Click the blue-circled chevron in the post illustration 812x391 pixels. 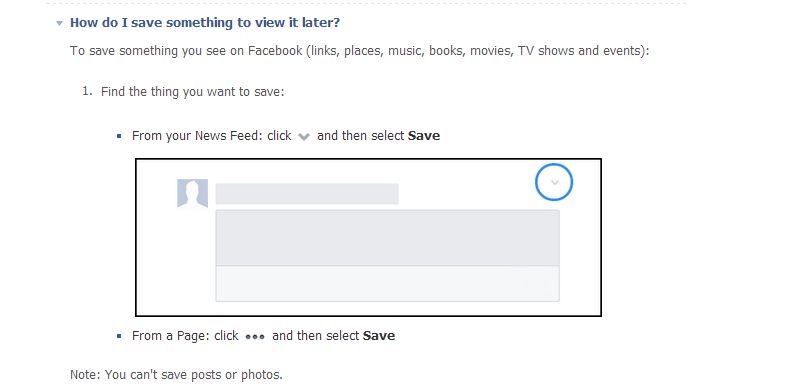coord(554,182)
